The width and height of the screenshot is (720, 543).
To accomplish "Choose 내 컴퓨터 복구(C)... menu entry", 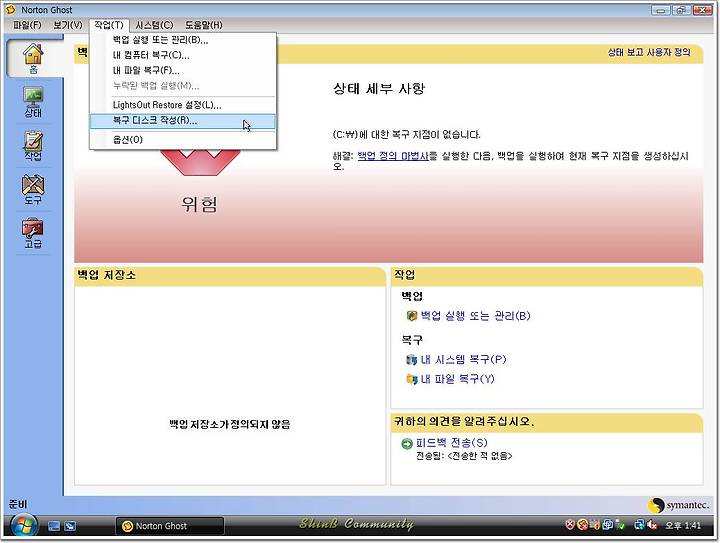I will 183,55.
